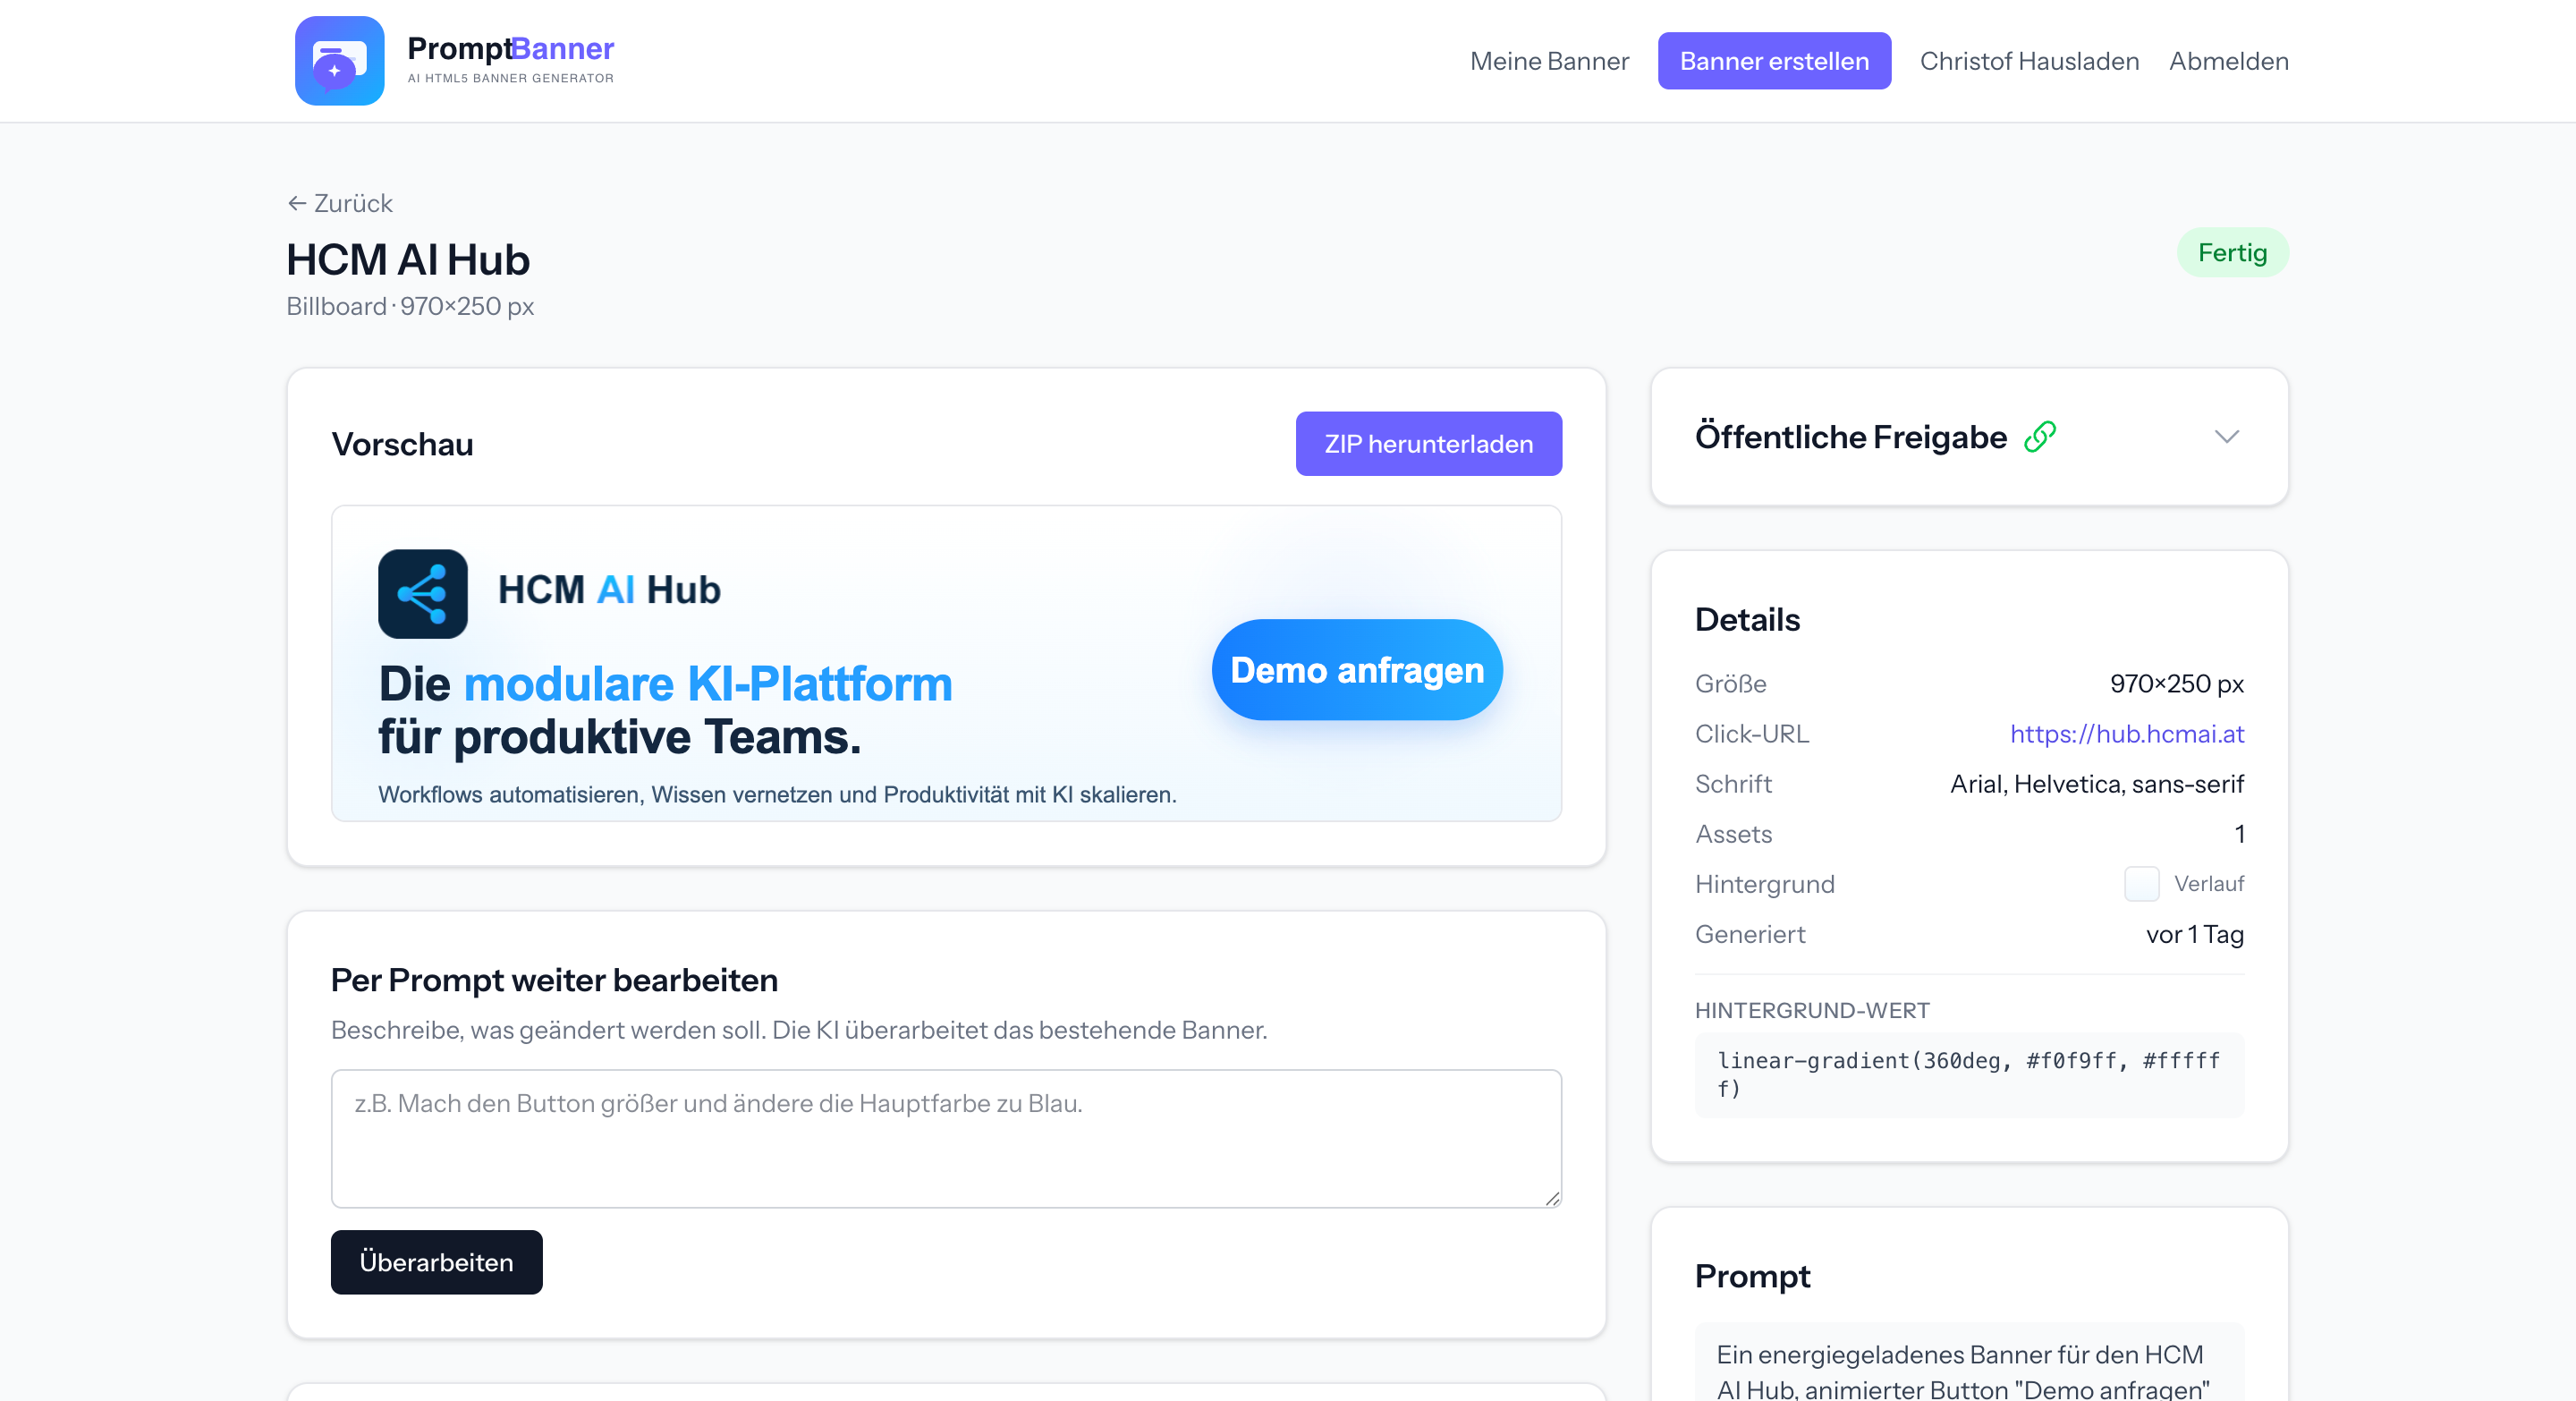Click Abmelden to log out
This screenshot has height=1401, width=2576.
[2228, 61]
